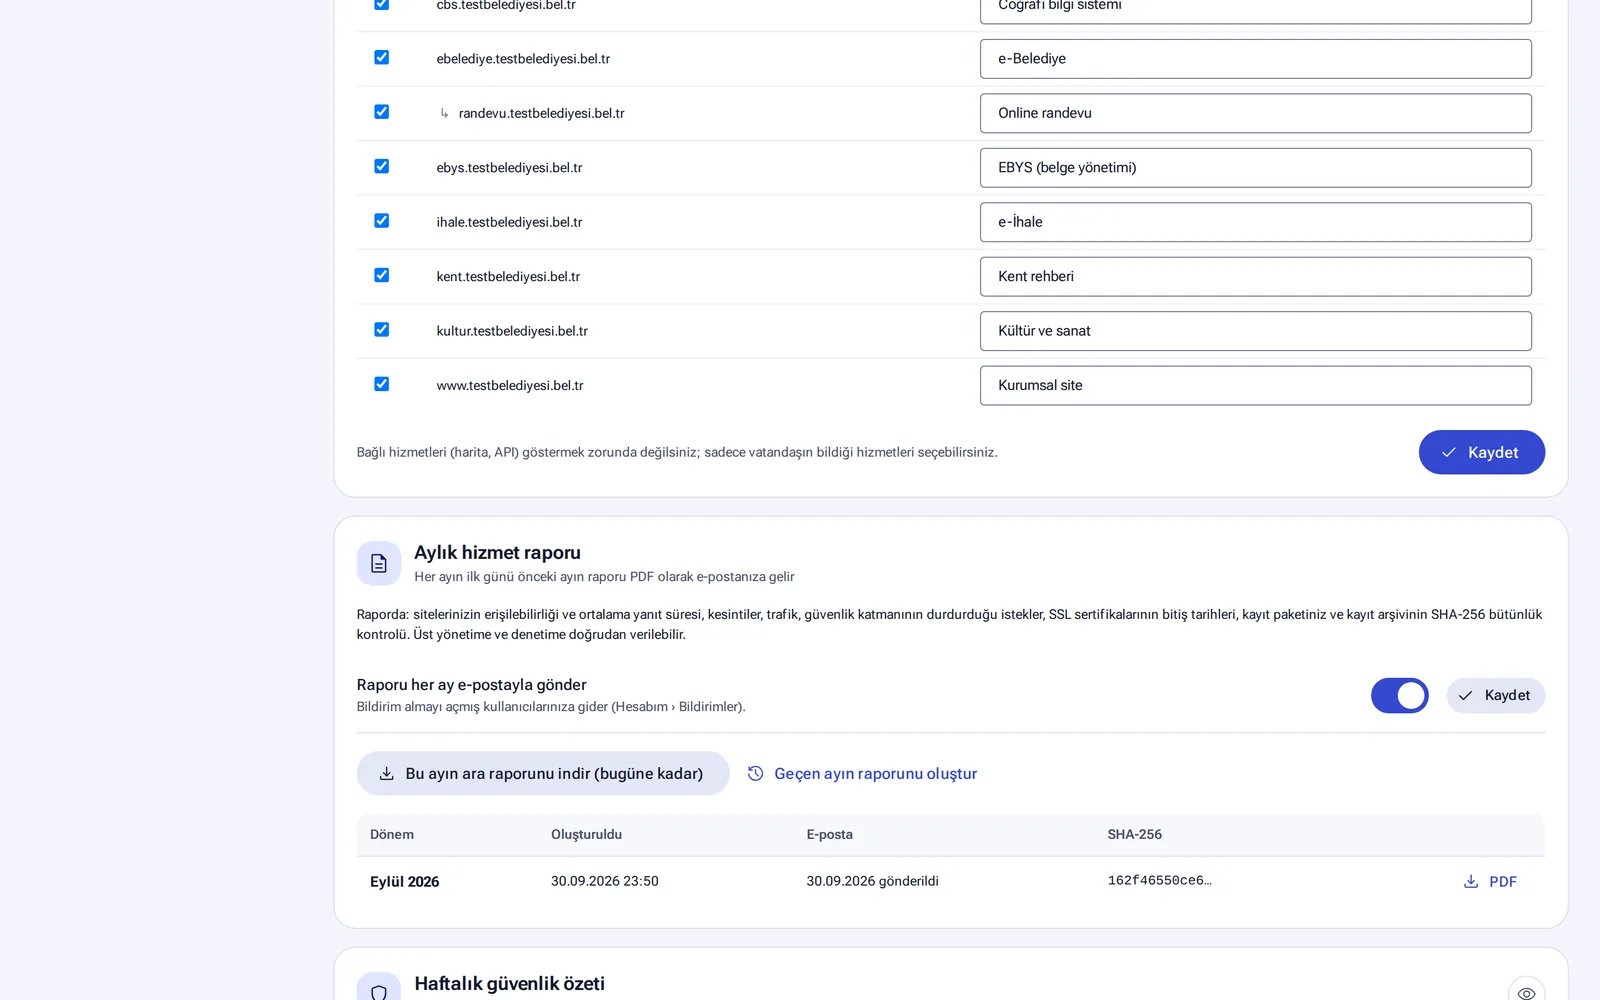The height and width of the screenshot is (1000, 1600).
Task: Uncheck the www.testbelediyesi.bel.tr checkbox
Action: pos(381,384)
